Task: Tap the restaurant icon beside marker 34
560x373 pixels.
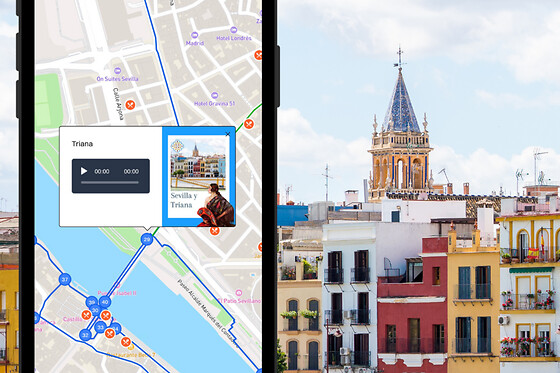Action: [x=110, y=333]
